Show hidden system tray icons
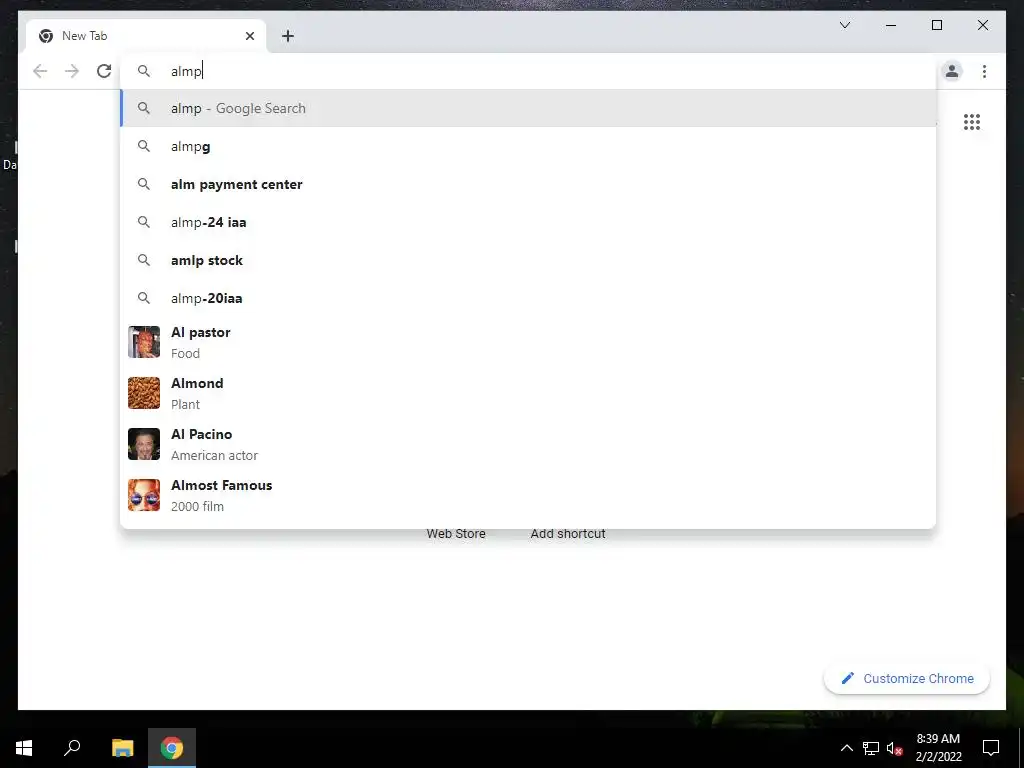This screenshot has height=768, width=1024. (x=846, y=748)
